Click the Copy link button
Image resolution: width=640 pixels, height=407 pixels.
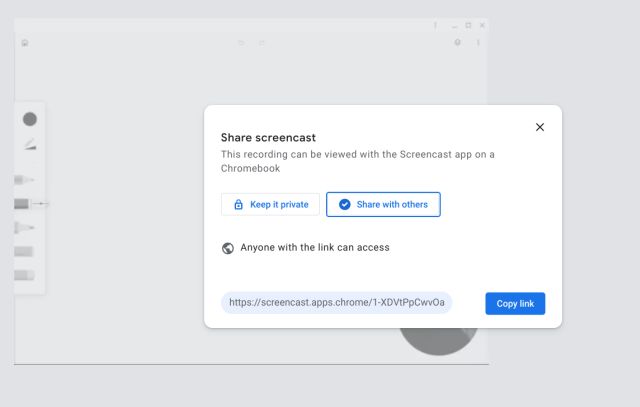[515, 304]
